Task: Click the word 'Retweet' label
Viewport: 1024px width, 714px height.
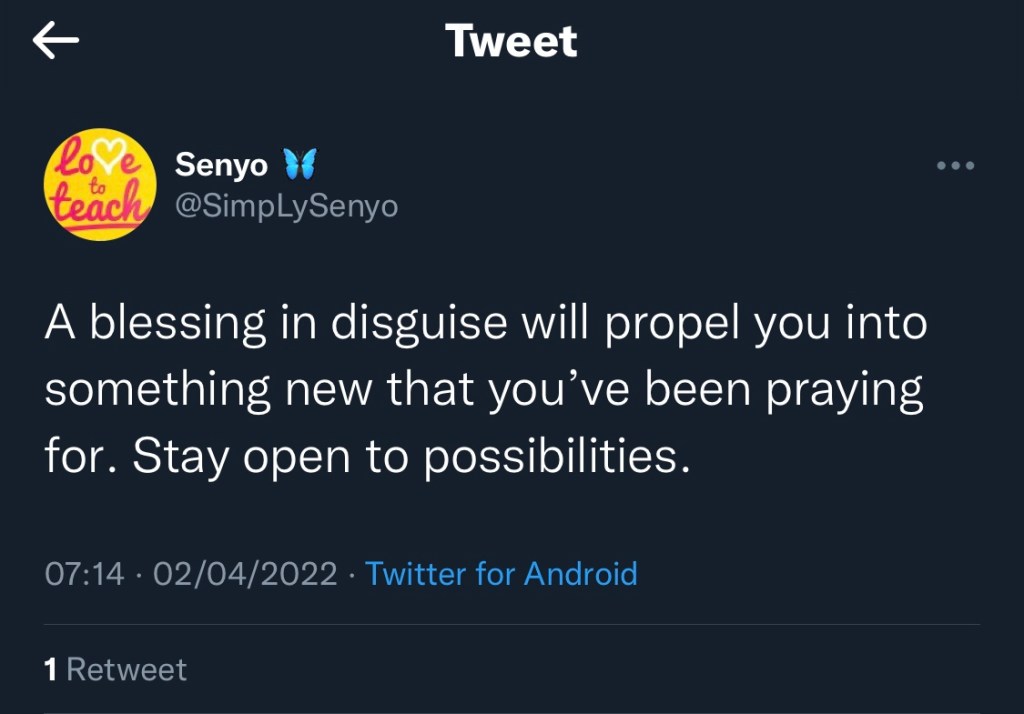Action: point(126,669)
